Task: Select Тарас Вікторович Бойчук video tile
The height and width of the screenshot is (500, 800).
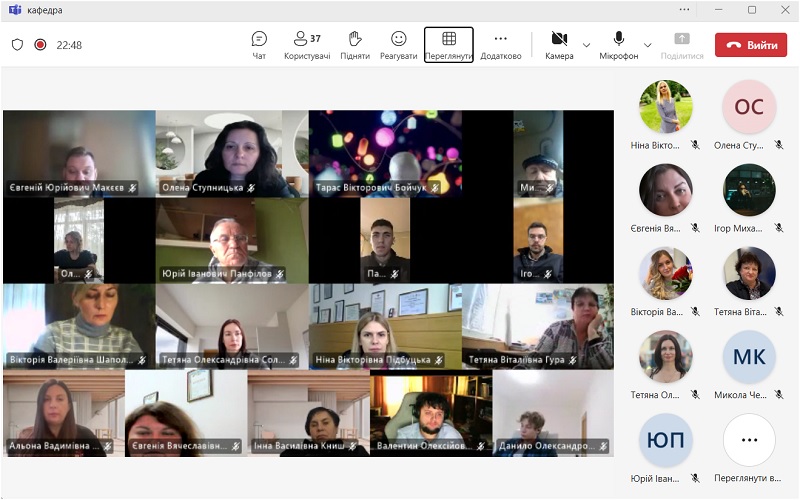Action: pyautogui.click(x=385, y=154)
